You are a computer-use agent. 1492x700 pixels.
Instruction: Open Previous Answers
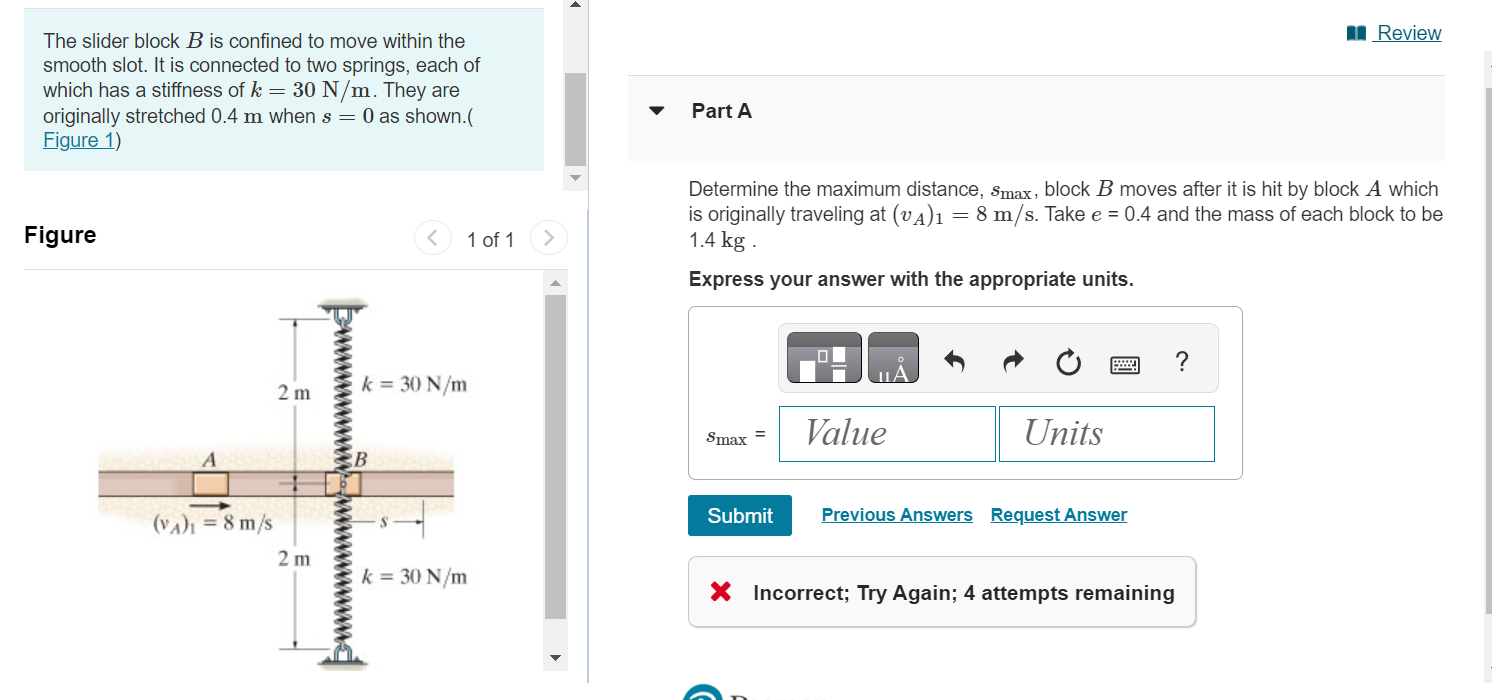896,514
